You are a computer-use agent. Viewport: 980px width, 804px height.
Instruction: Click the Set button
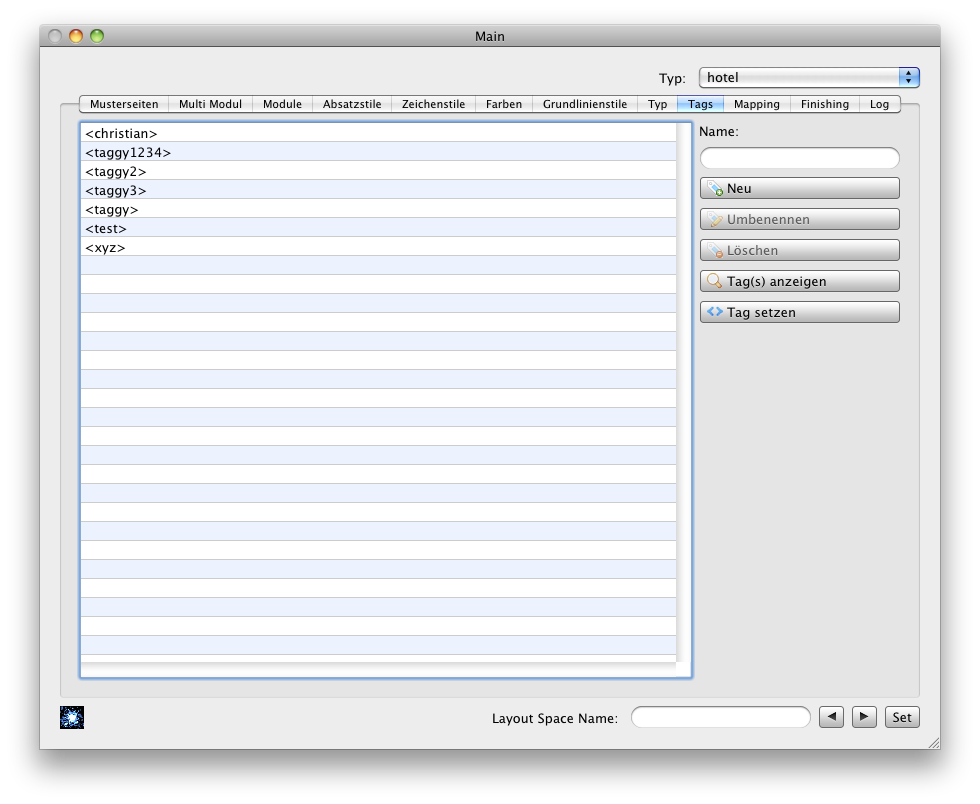tap(902, 717)
